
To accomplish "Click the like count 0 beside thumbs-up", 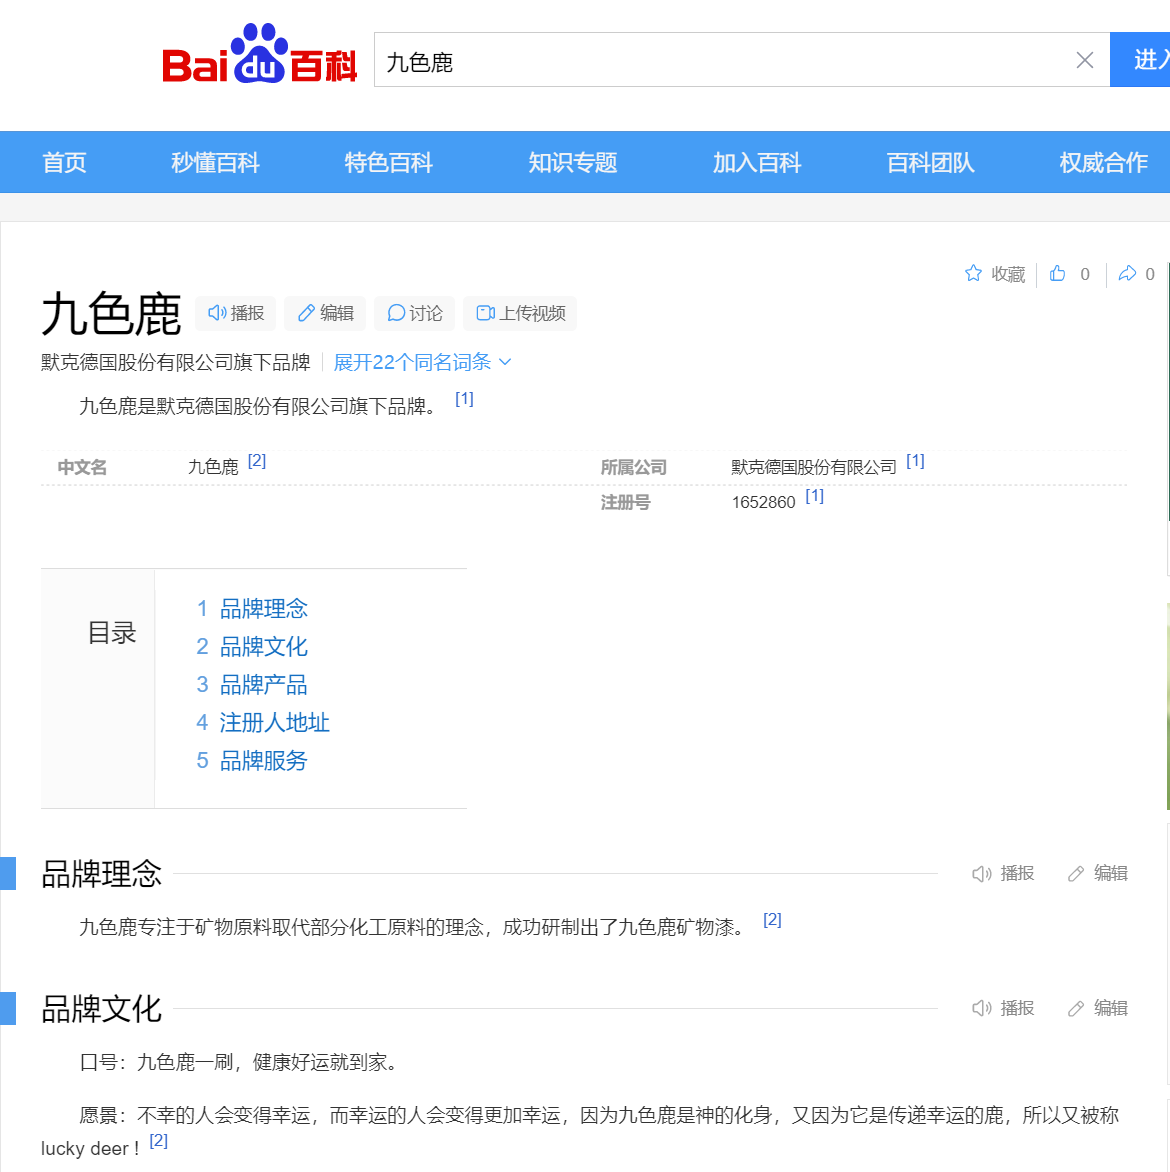I will (1085, 274).
